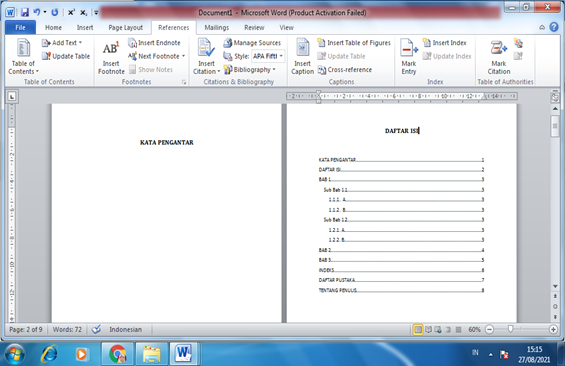Viewport: 565px width, 366px height.
Task: Click Insert Table of Figures
Action: pyautogui.click(x=354, y=43)
